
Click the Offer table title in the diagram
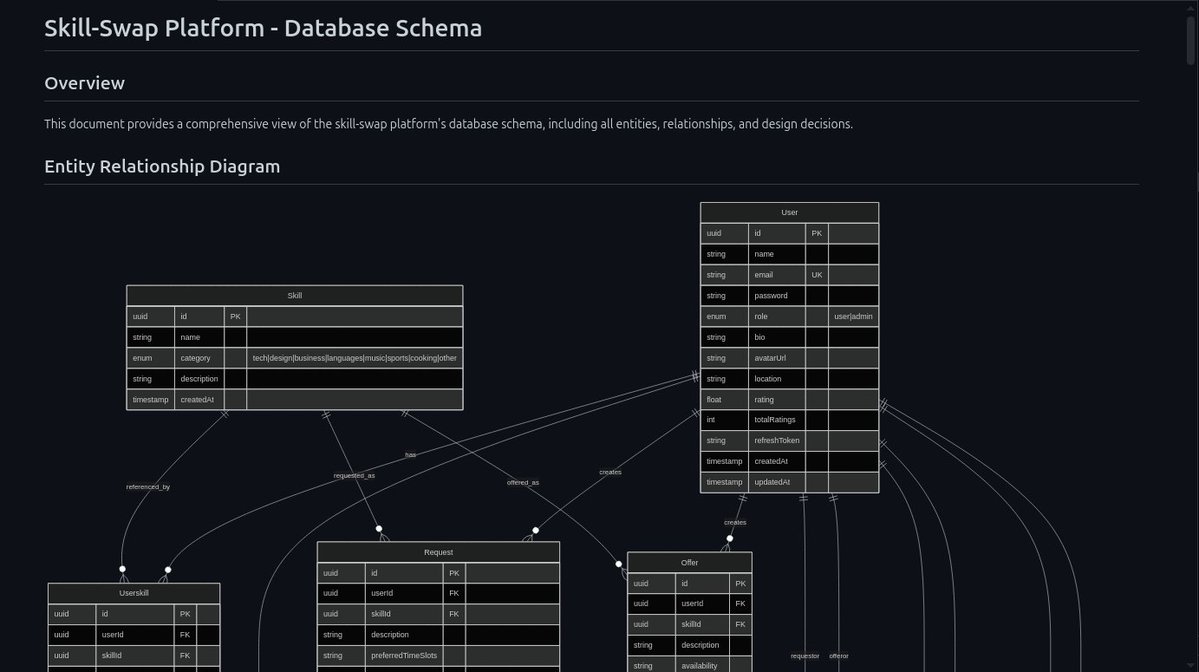[688, 562]
